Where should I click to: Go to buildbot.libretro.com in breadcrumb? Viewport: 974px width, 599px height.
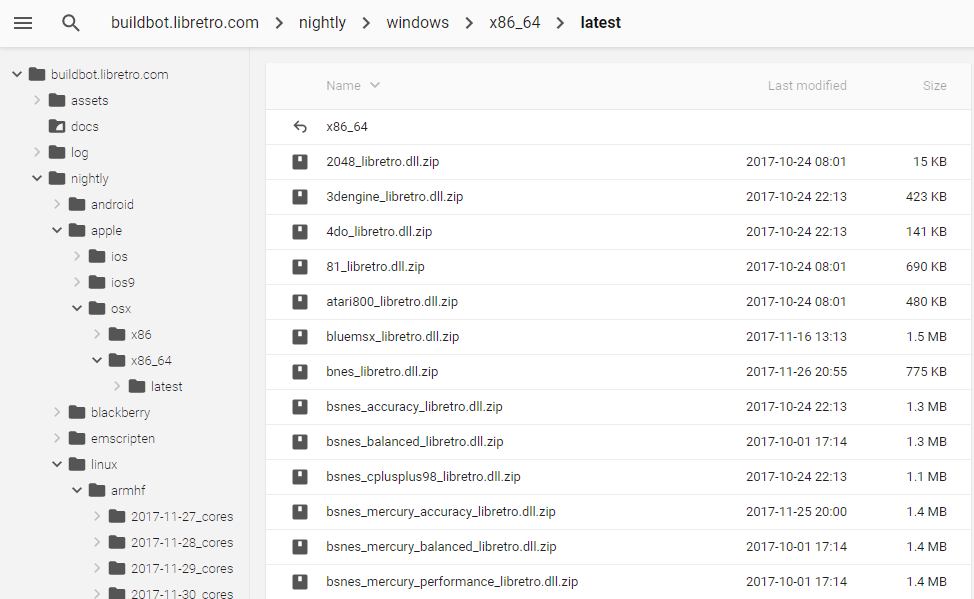tap(184, 23)
